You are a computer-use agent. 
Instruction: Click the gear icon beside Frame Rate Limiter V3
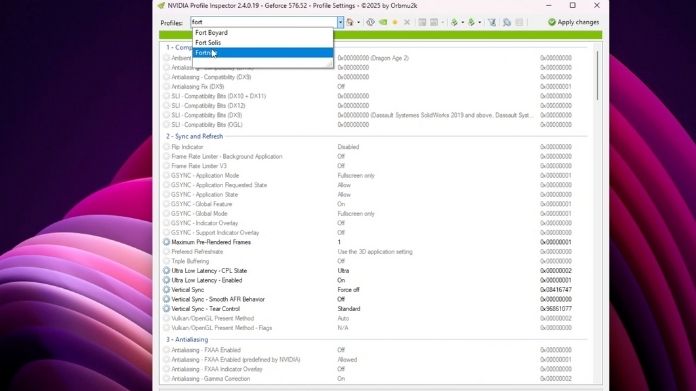coord(166,166)
